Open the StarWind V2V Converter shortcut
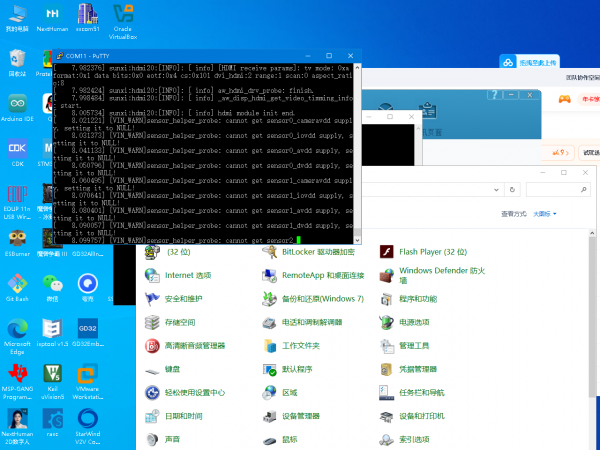The height and width of the screenshot is (450, 600). click(x=87, y=420)
